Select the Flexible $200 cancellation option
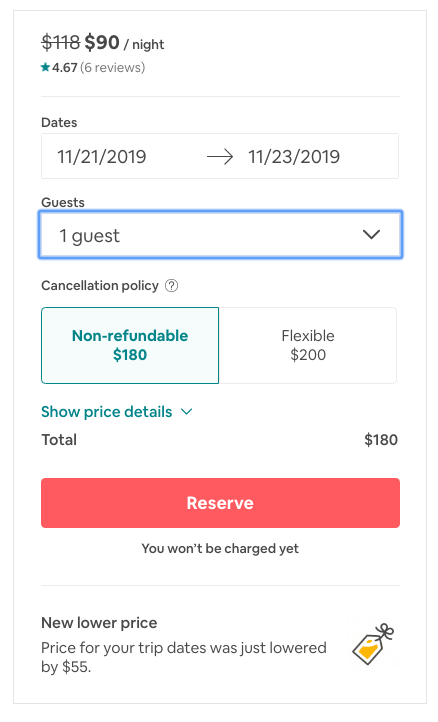This screenshot has width=438, height=722. click(x=308, y=345)
